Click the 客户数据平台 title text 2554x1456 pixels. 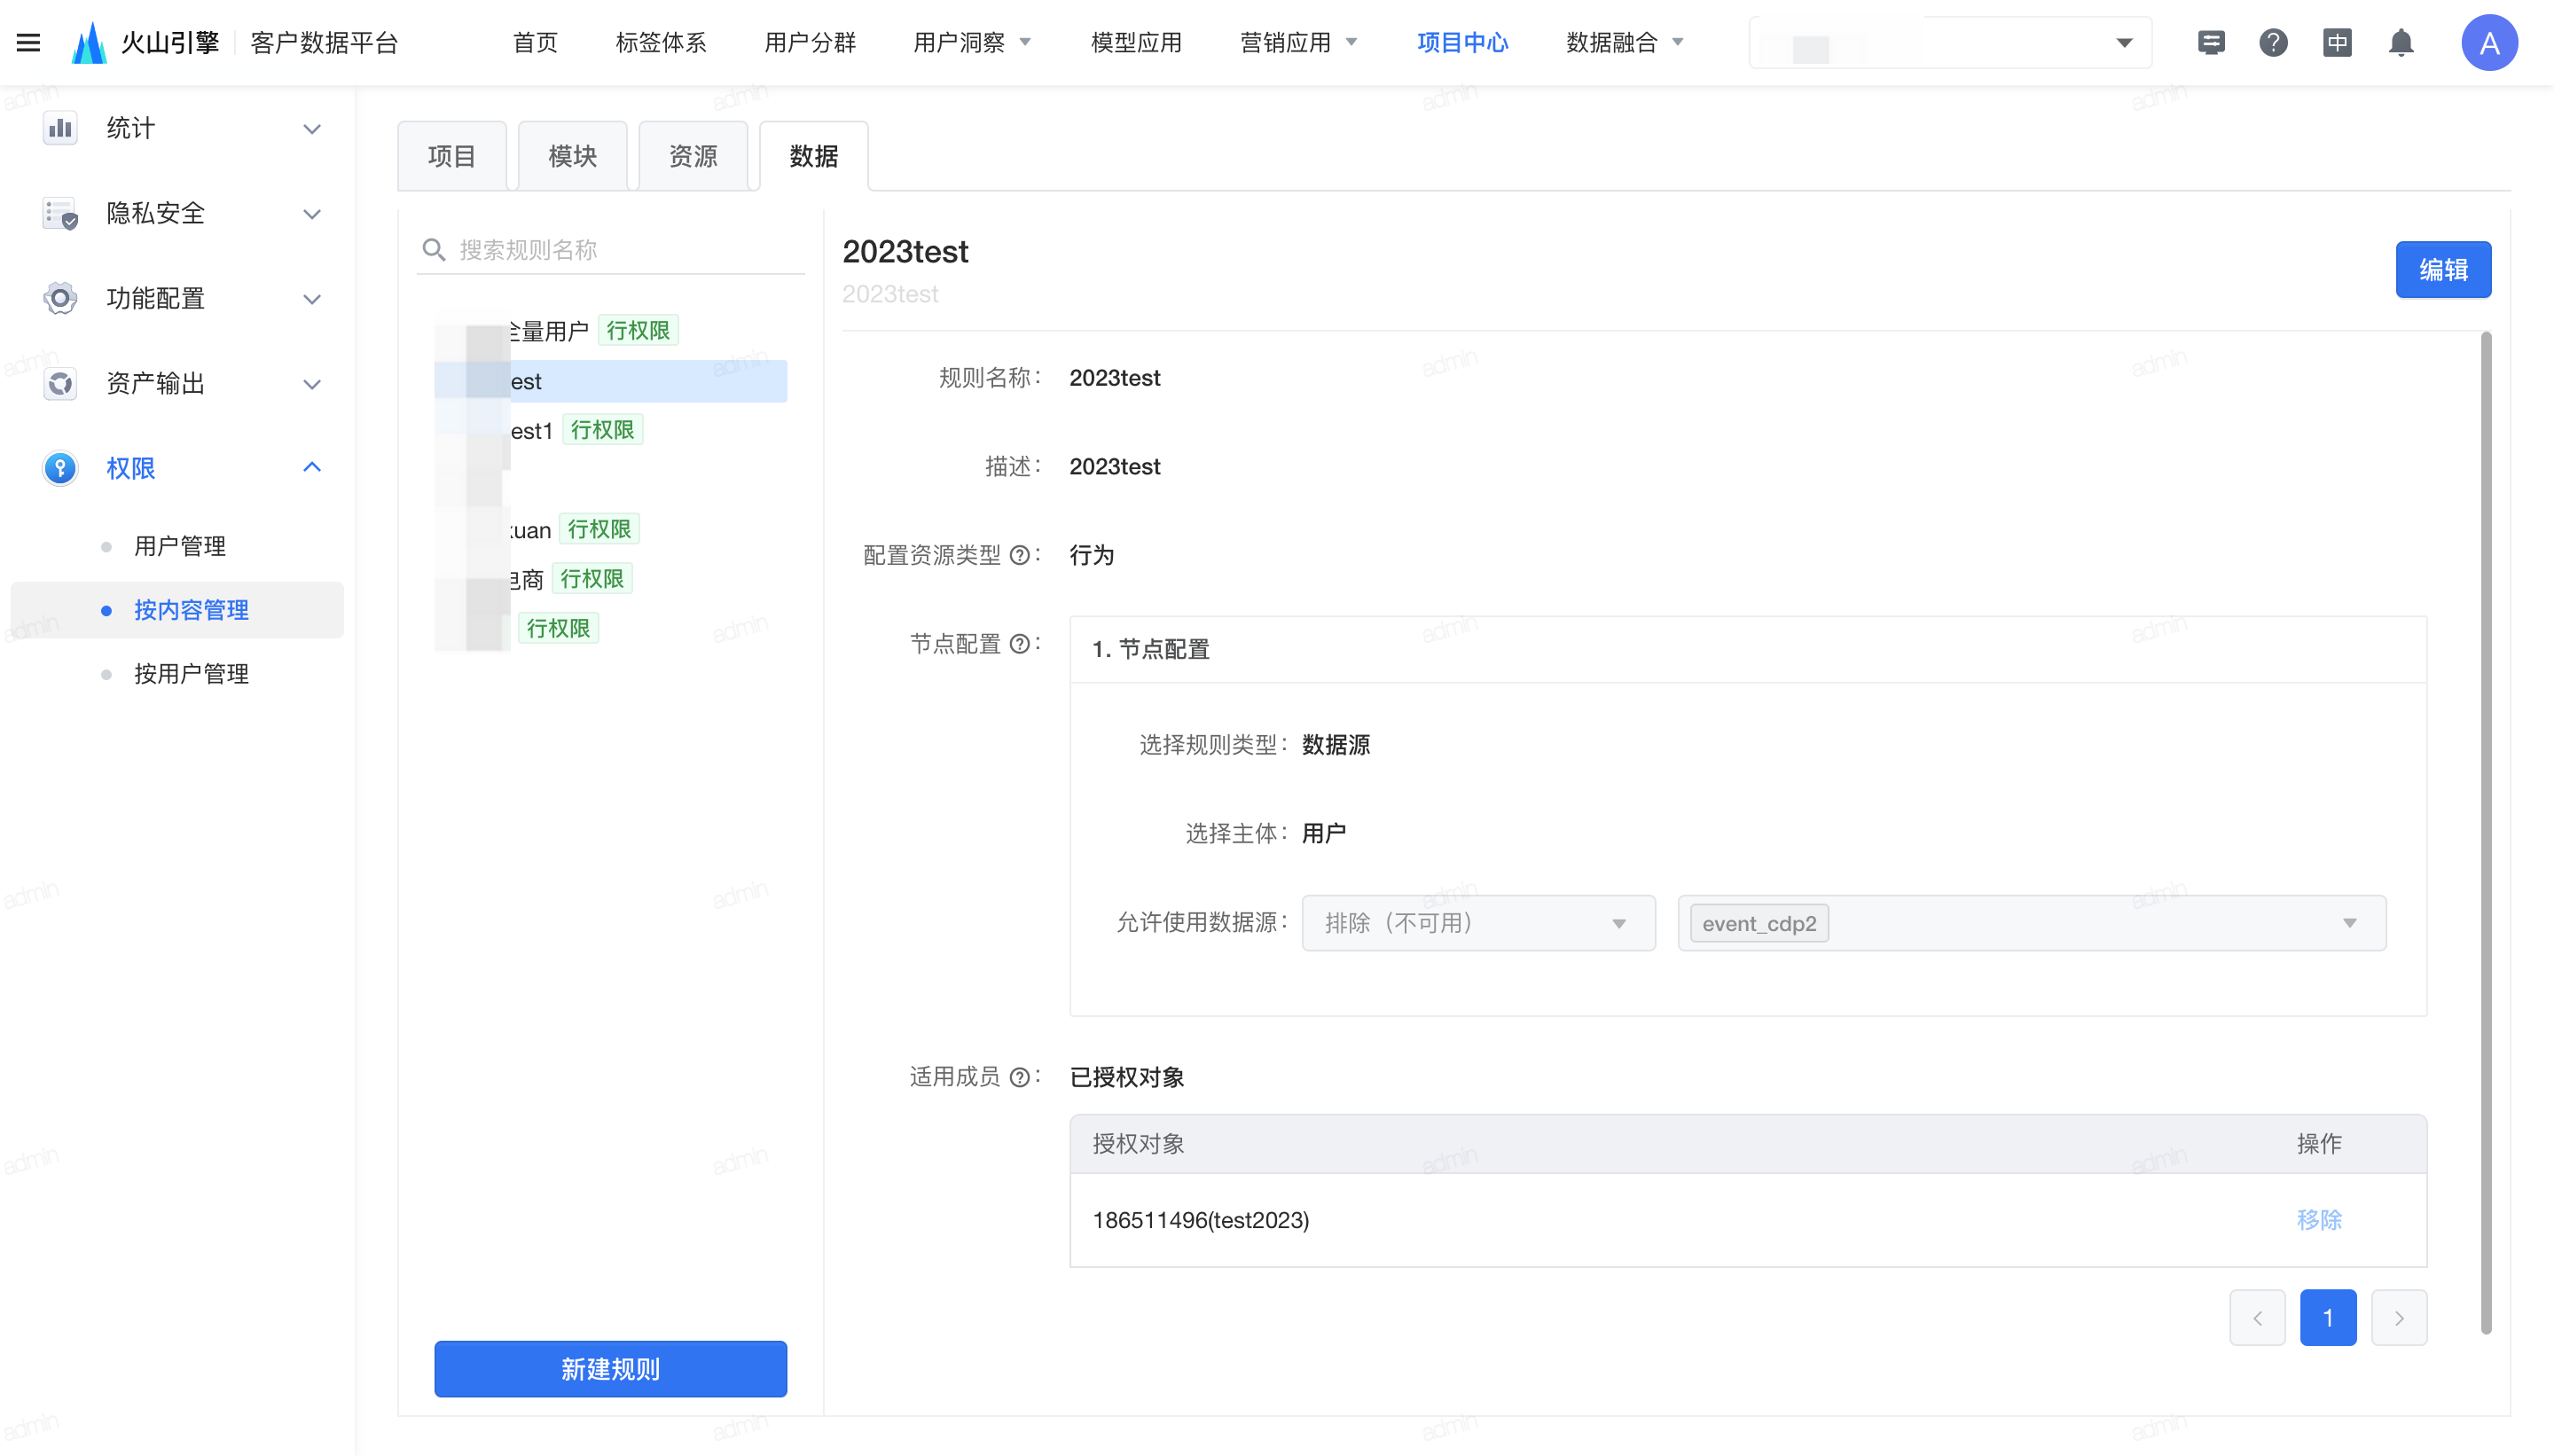324,43
